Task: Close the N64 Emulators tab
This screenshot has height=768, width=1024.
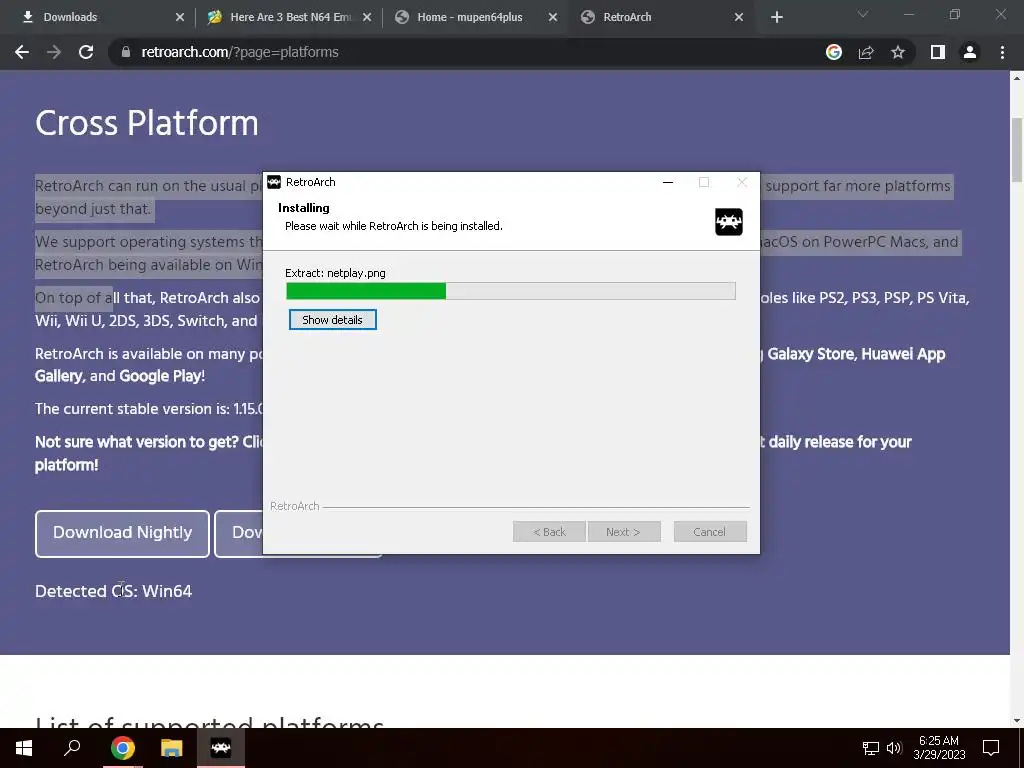Action: click(x=367, y=17)
